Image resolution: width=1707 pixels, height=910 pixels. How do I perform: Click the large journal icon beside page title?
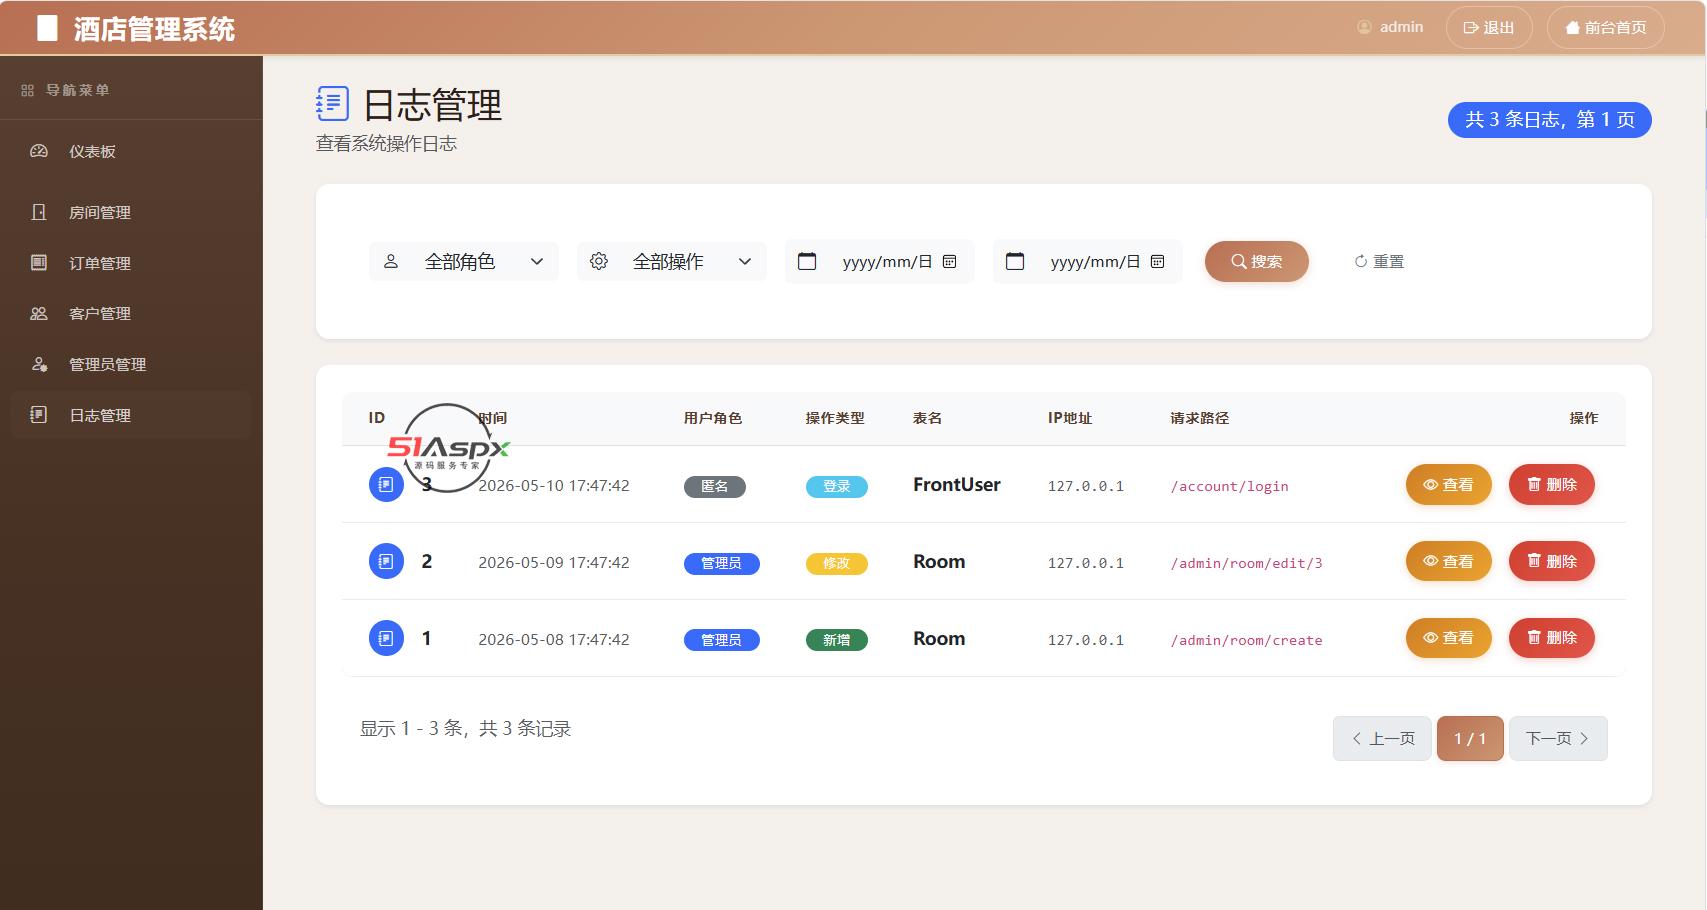pos(332,103)
